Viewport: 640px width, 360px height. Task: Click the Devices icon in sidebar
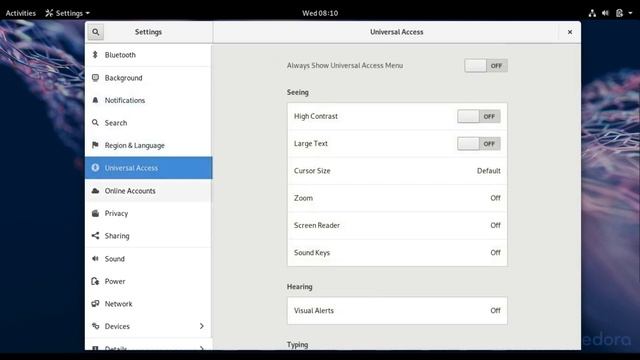(95, 326)
